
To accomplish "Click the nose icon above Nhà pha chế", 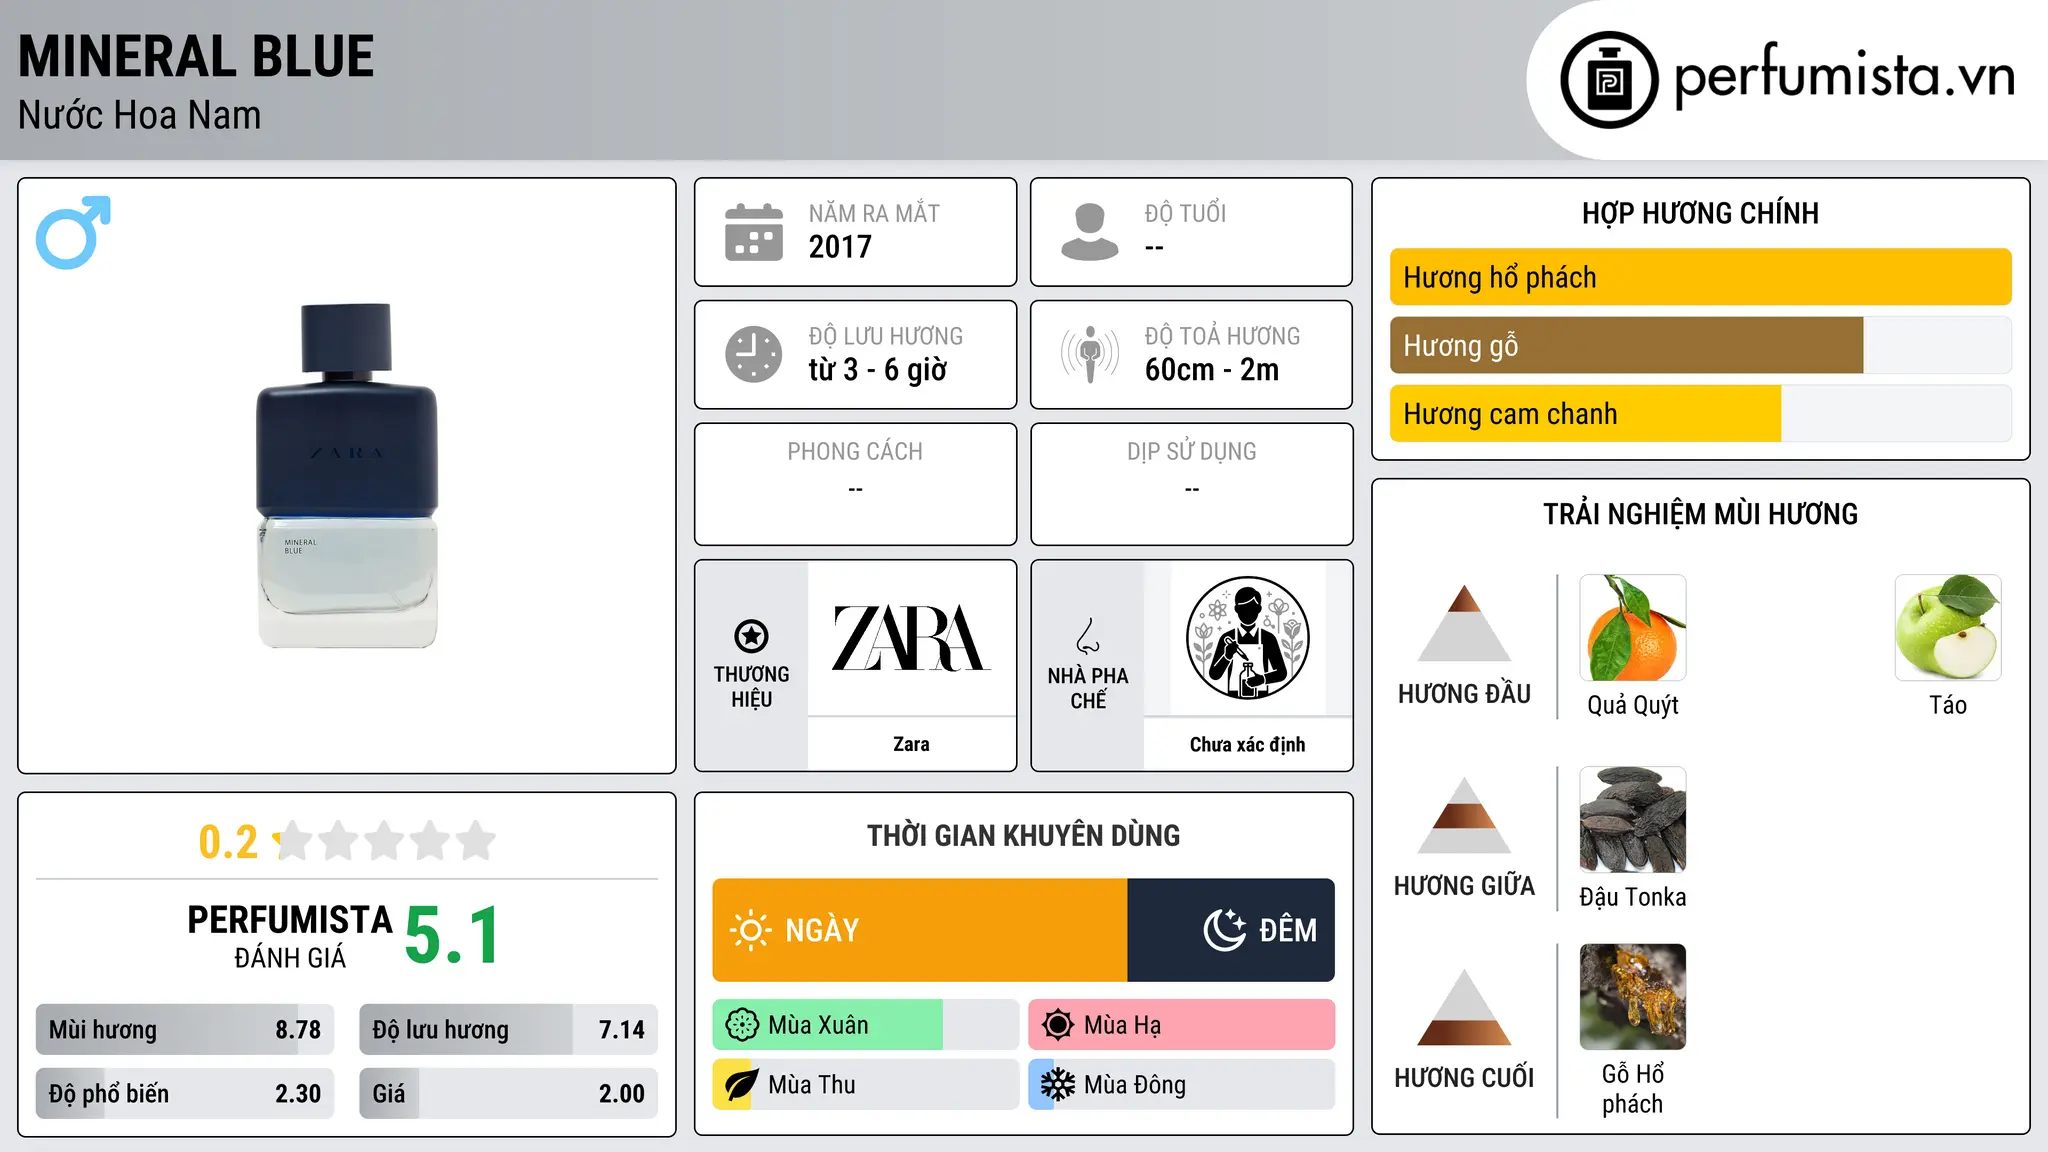I will tap(1088, 635).
